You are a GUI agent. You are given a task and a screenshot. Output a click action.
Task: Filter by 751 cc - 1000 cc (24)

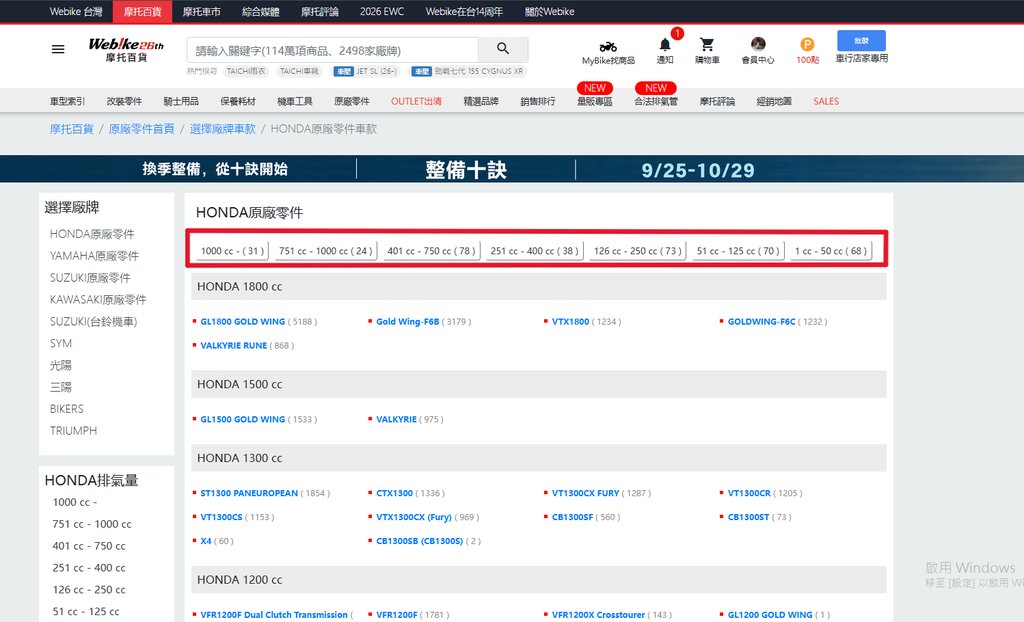click(325, 251)
